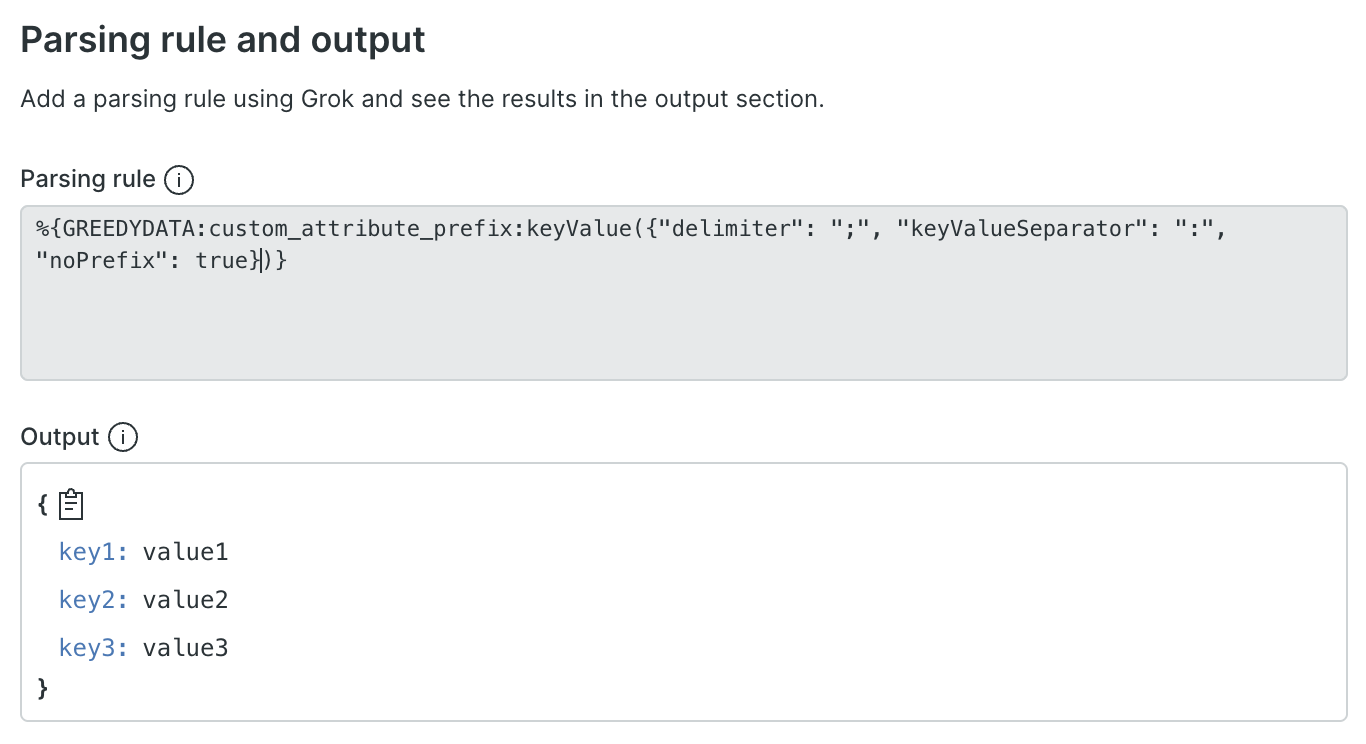Click value3 in the output
Screen dimensions: 1366x744
point(186,648)
